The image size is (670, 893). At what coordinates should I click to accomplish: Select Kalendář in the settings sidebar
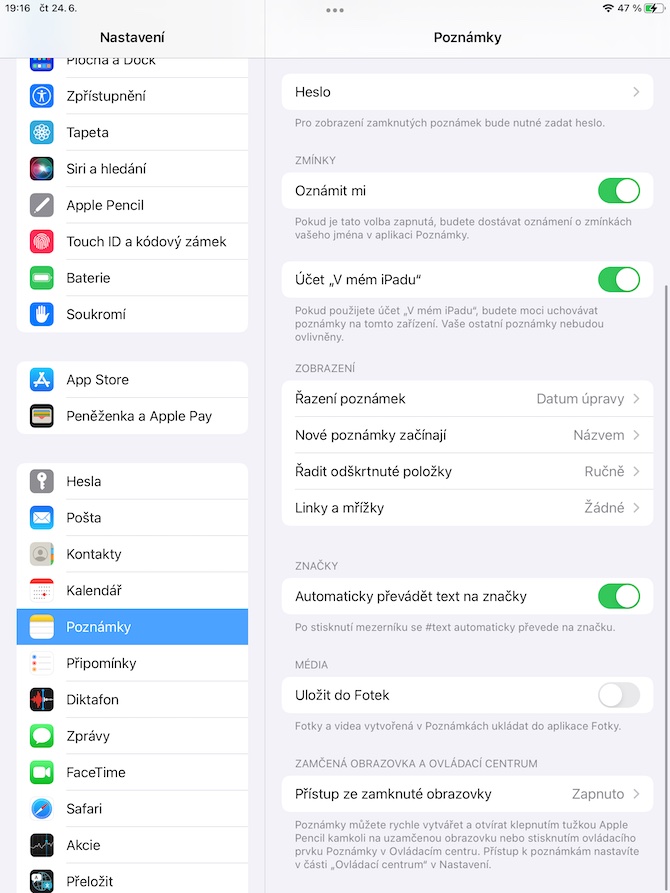tap(132, 591)
